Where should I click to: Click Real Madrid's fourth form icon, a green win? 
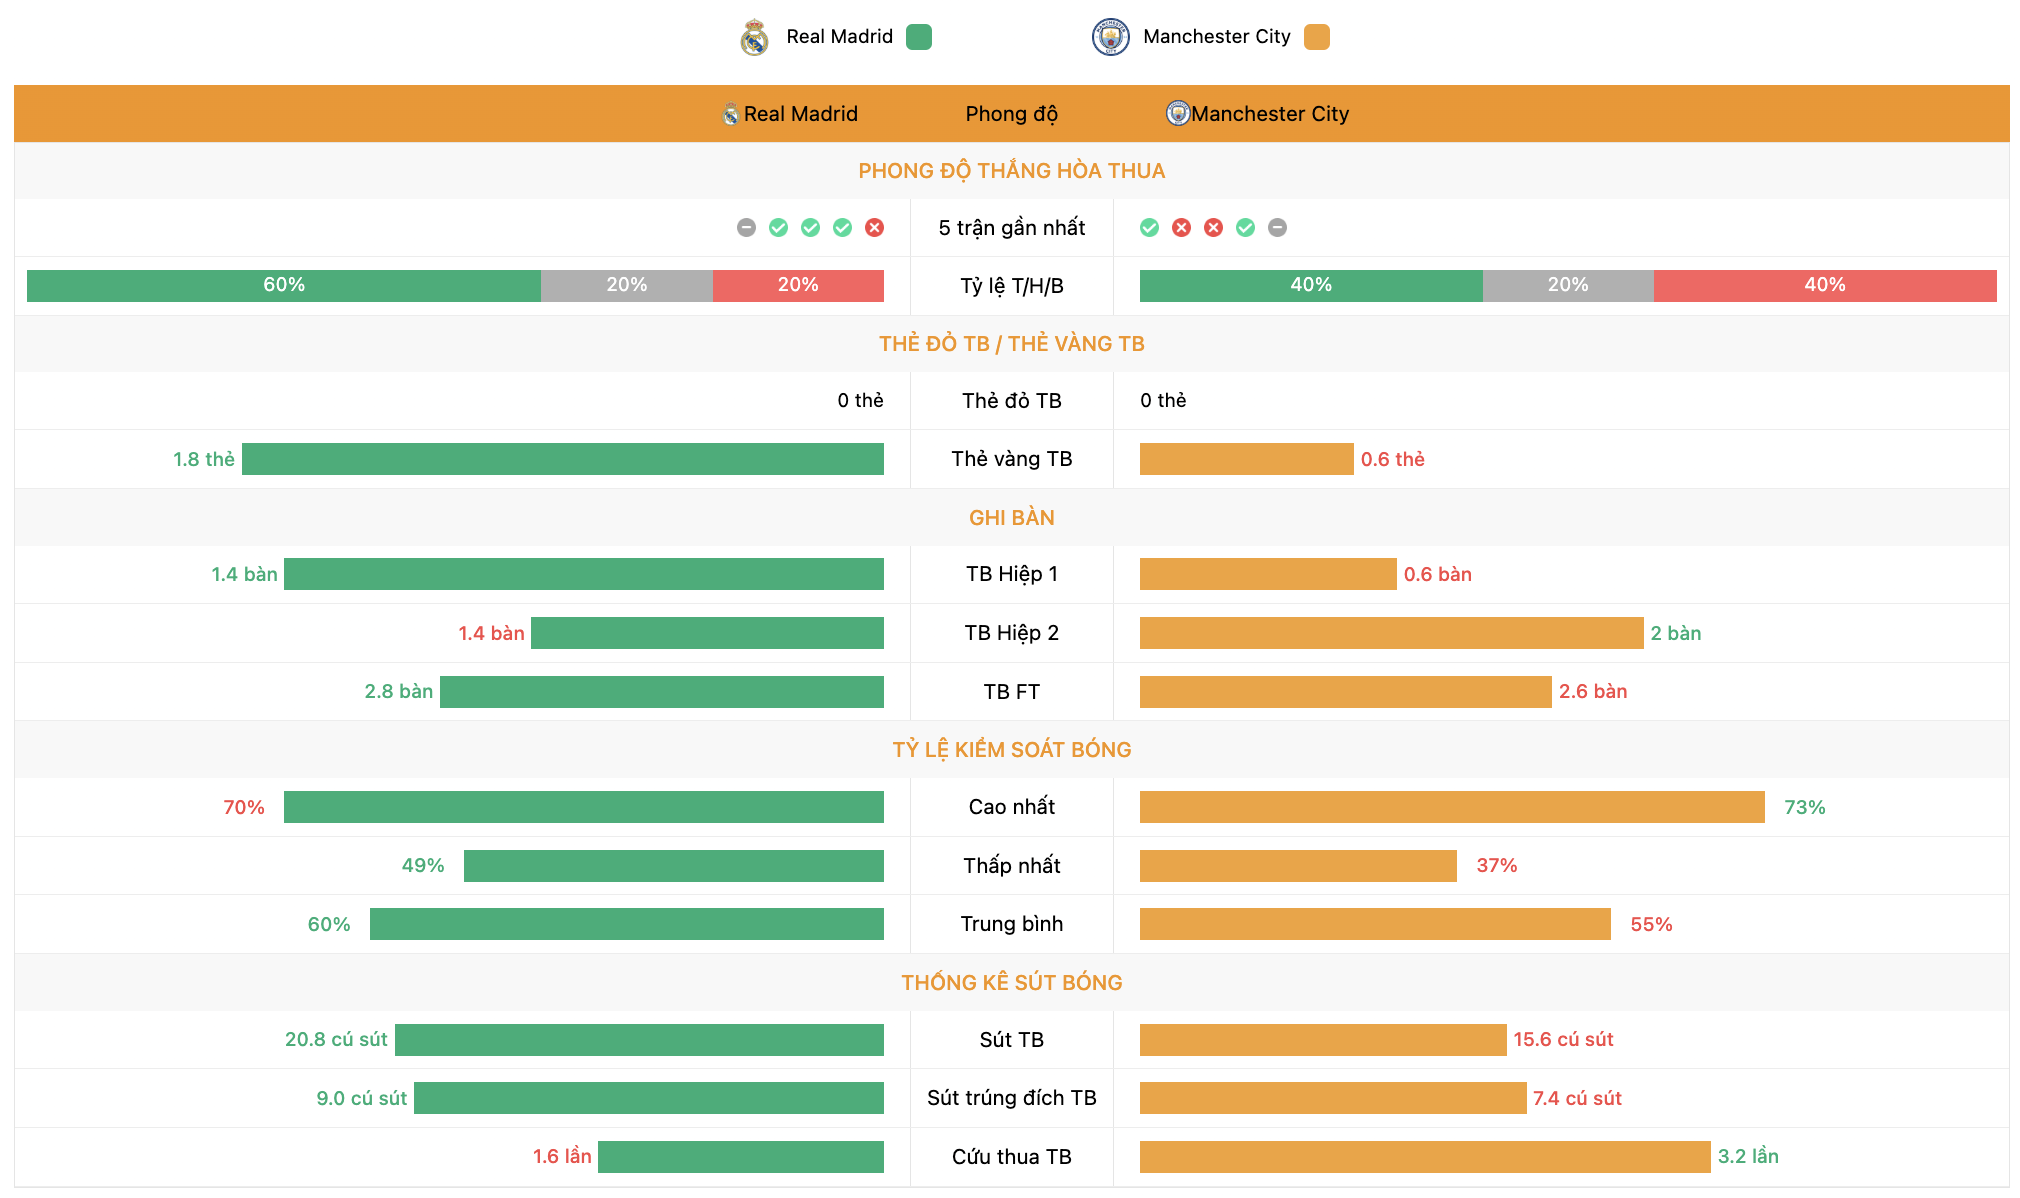[842, 228]
